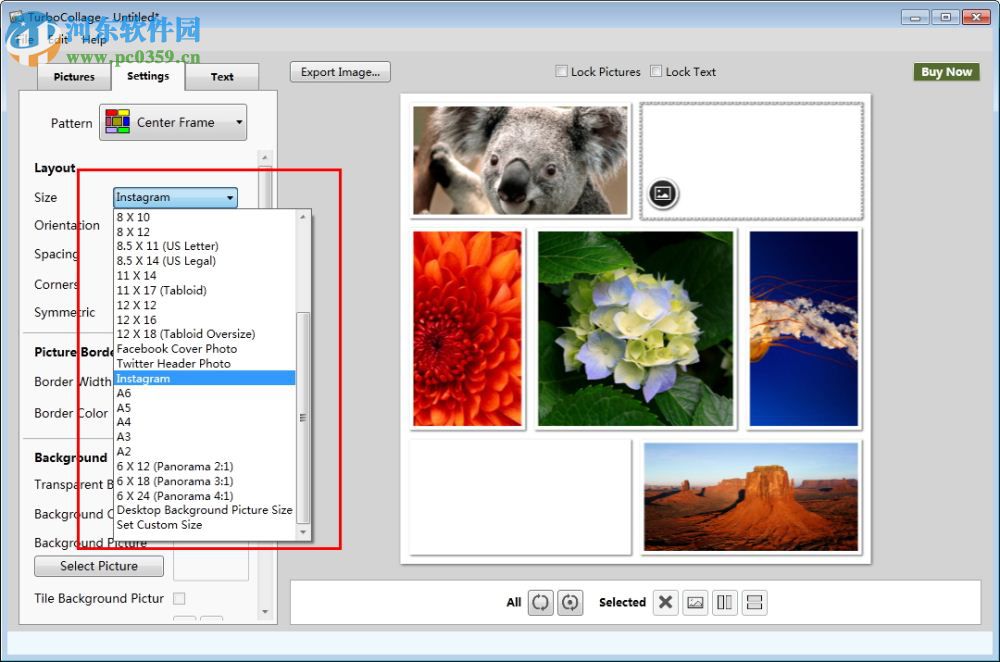This screenshot has height=662, width=1000.
Task: Toggle the Lock Text checkbox
Action: pos(656,72)
